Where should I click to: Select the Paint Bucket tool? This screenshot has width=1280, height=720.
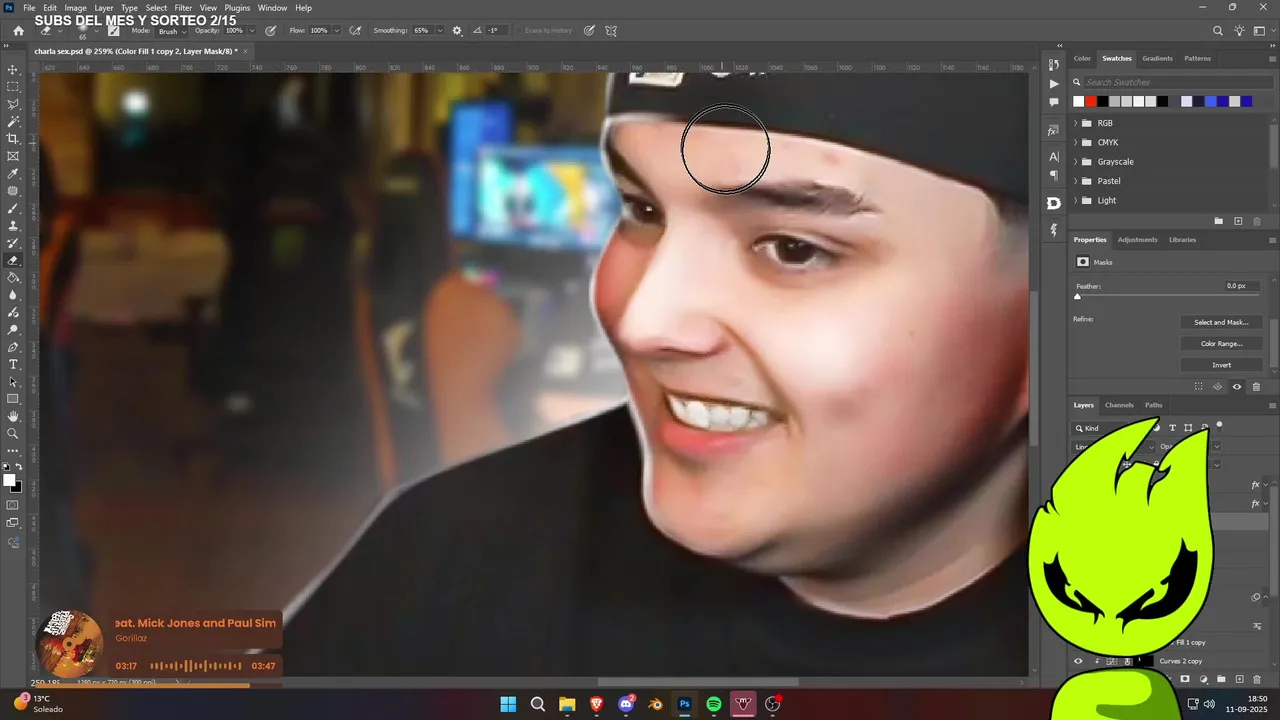click(13, 278)
